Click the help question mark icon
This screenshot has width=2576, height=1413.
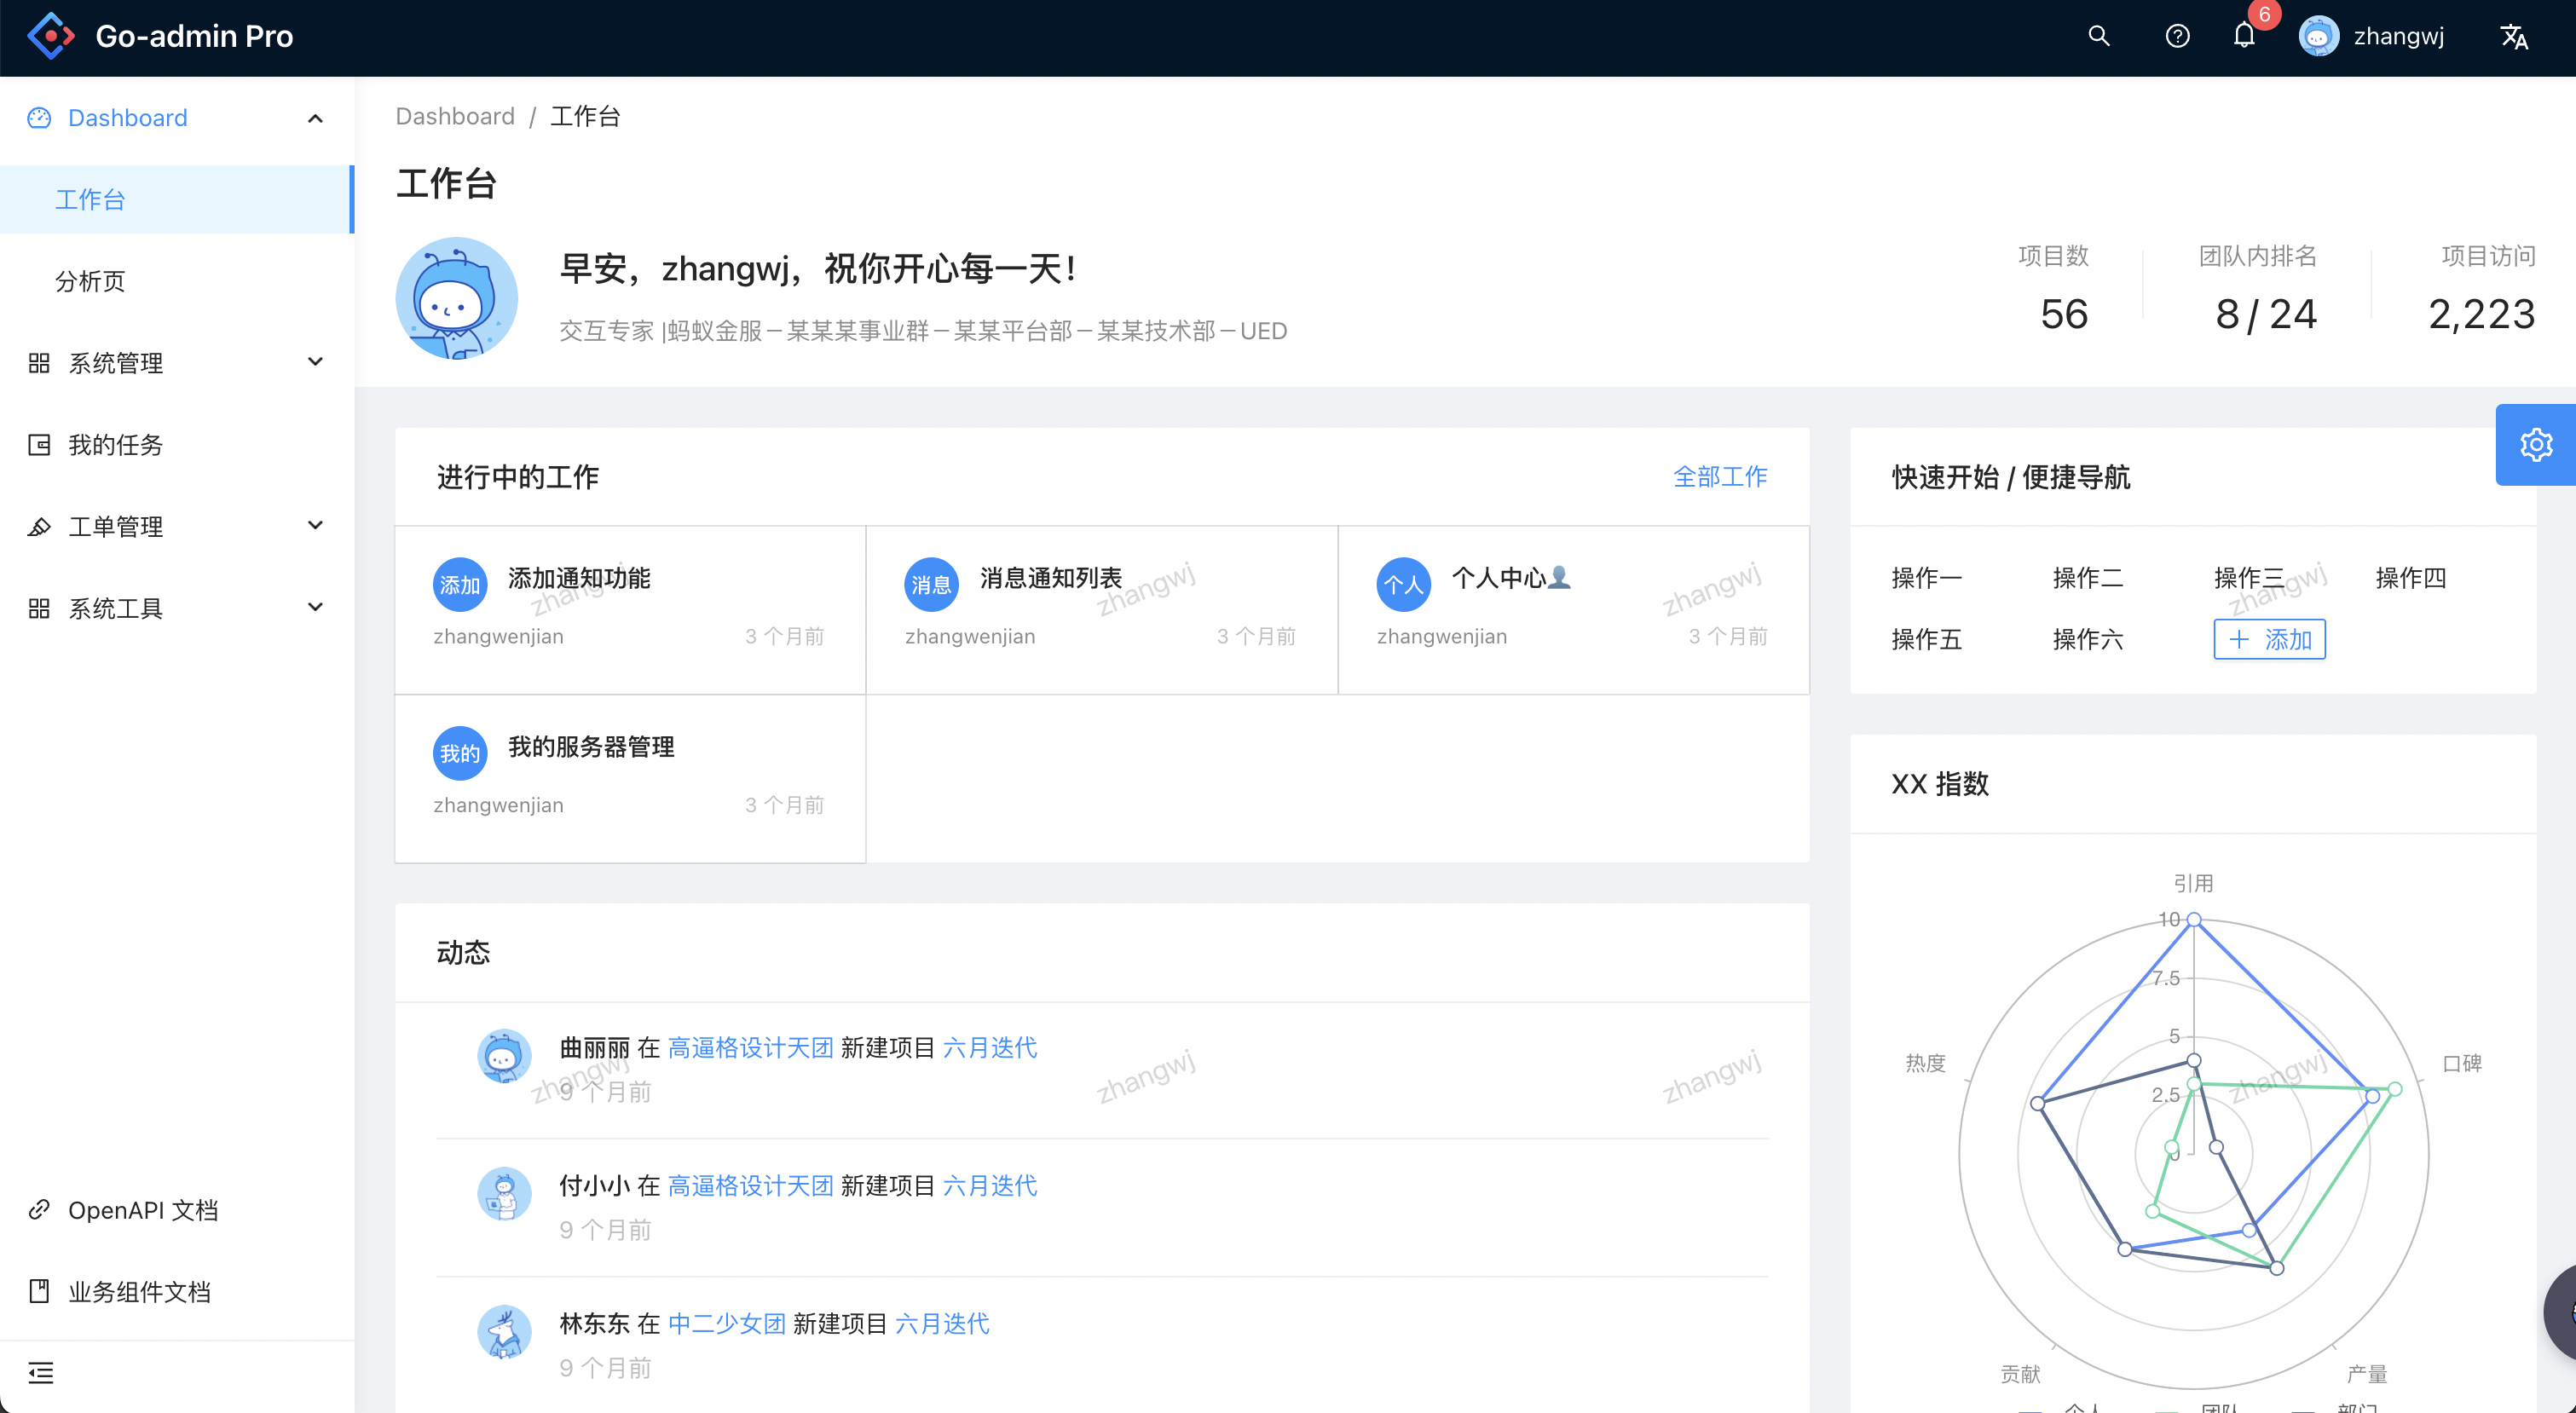[2177, 36]
